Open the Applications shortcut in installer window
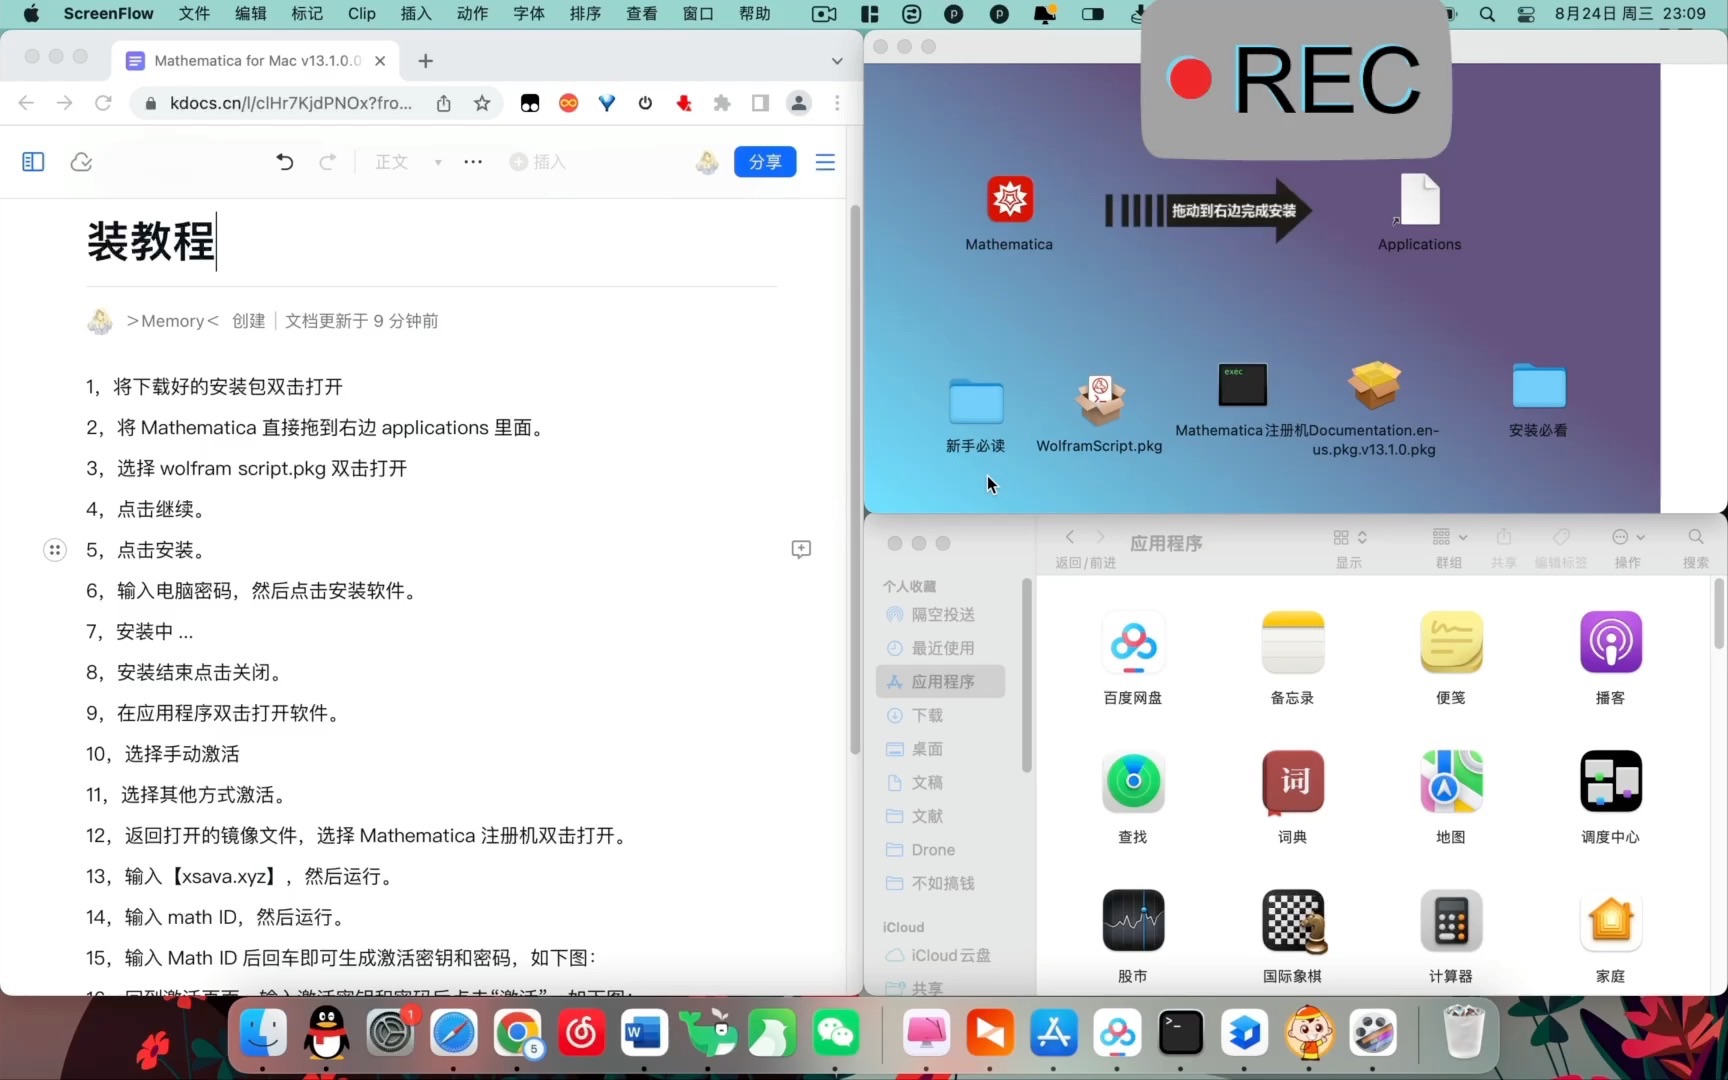 click(x=1419, y=199)
